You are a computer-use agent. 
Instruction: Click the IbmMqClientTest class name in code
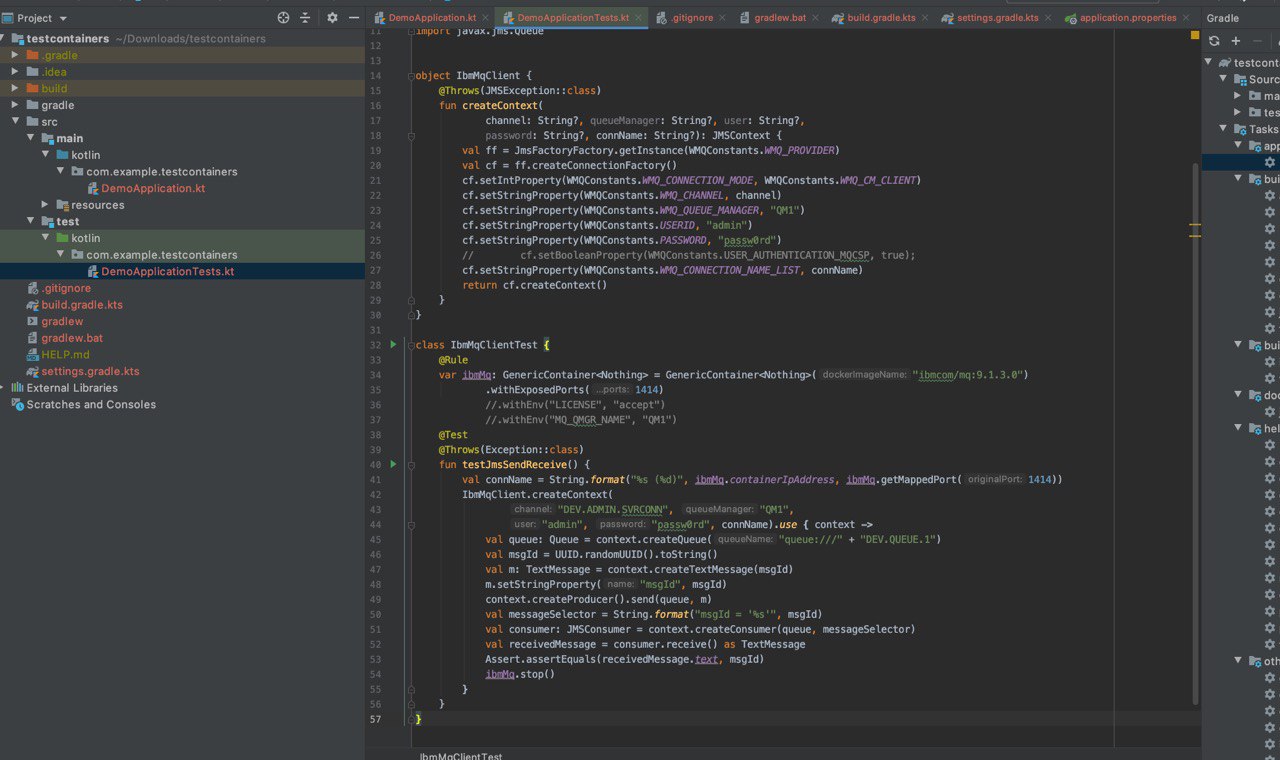tap(494, 345)
